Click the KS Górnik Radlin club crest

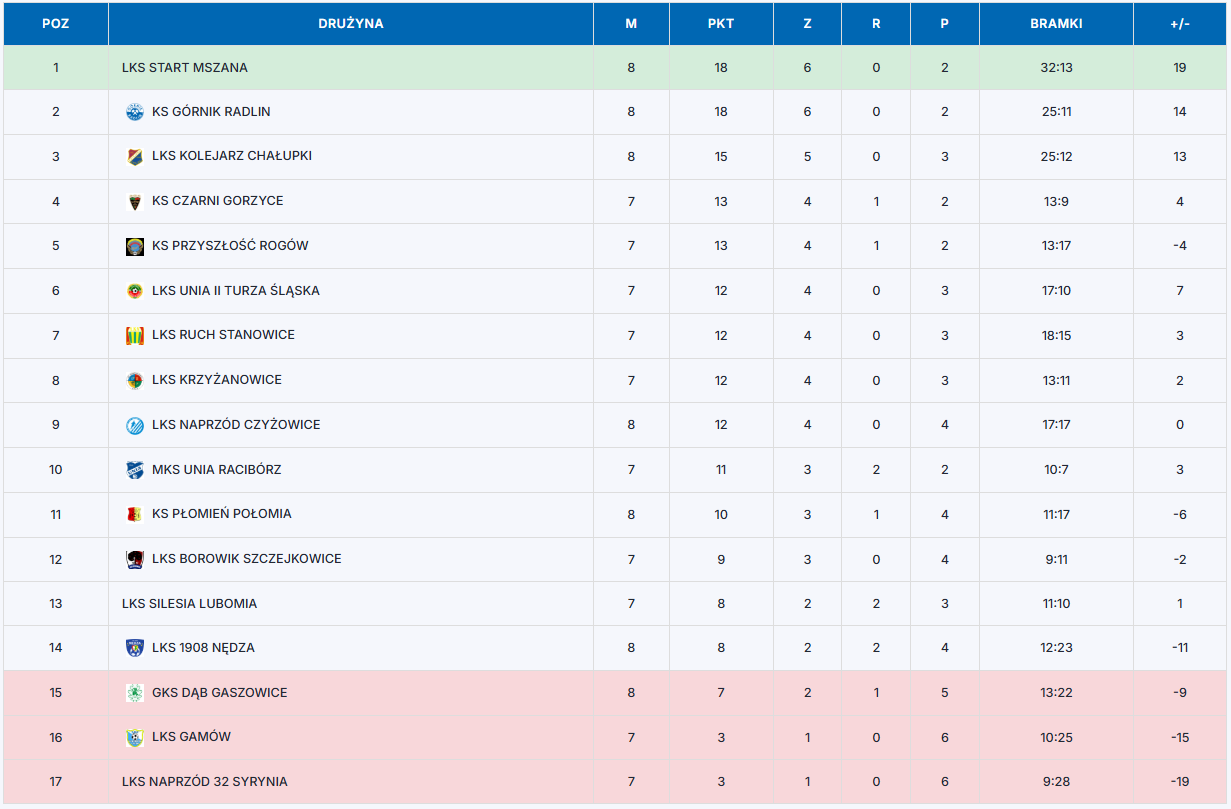[134, 112]
